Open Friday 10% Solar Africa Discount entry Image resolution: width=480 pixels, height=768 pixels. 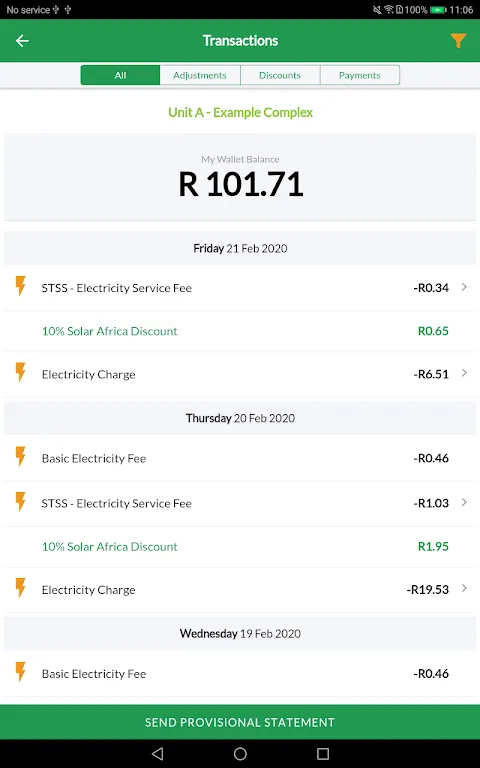(240, 331)
